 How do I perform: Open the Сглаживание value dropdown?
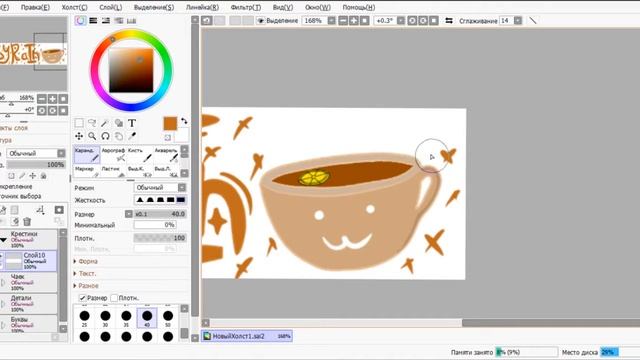click(518, 20)
